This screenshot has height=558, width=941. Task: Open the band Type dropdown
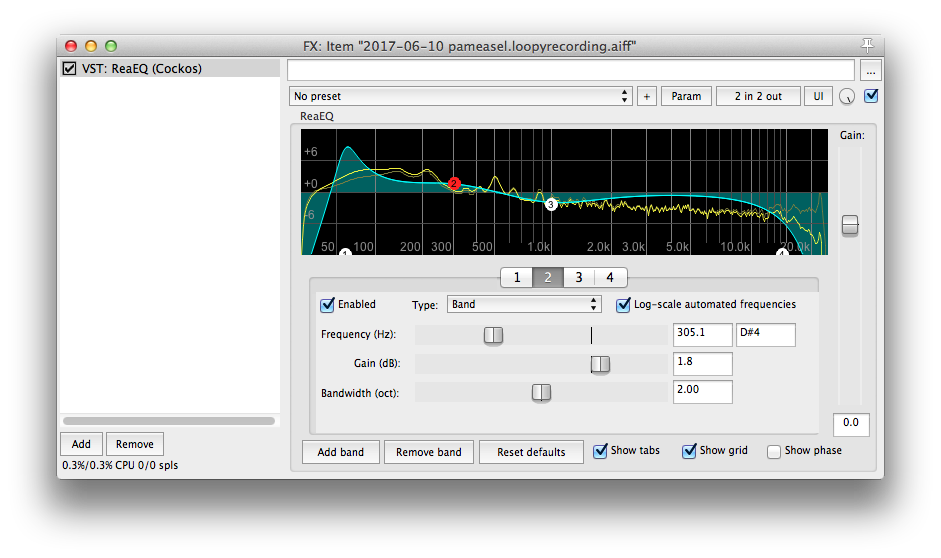(523, 305)
